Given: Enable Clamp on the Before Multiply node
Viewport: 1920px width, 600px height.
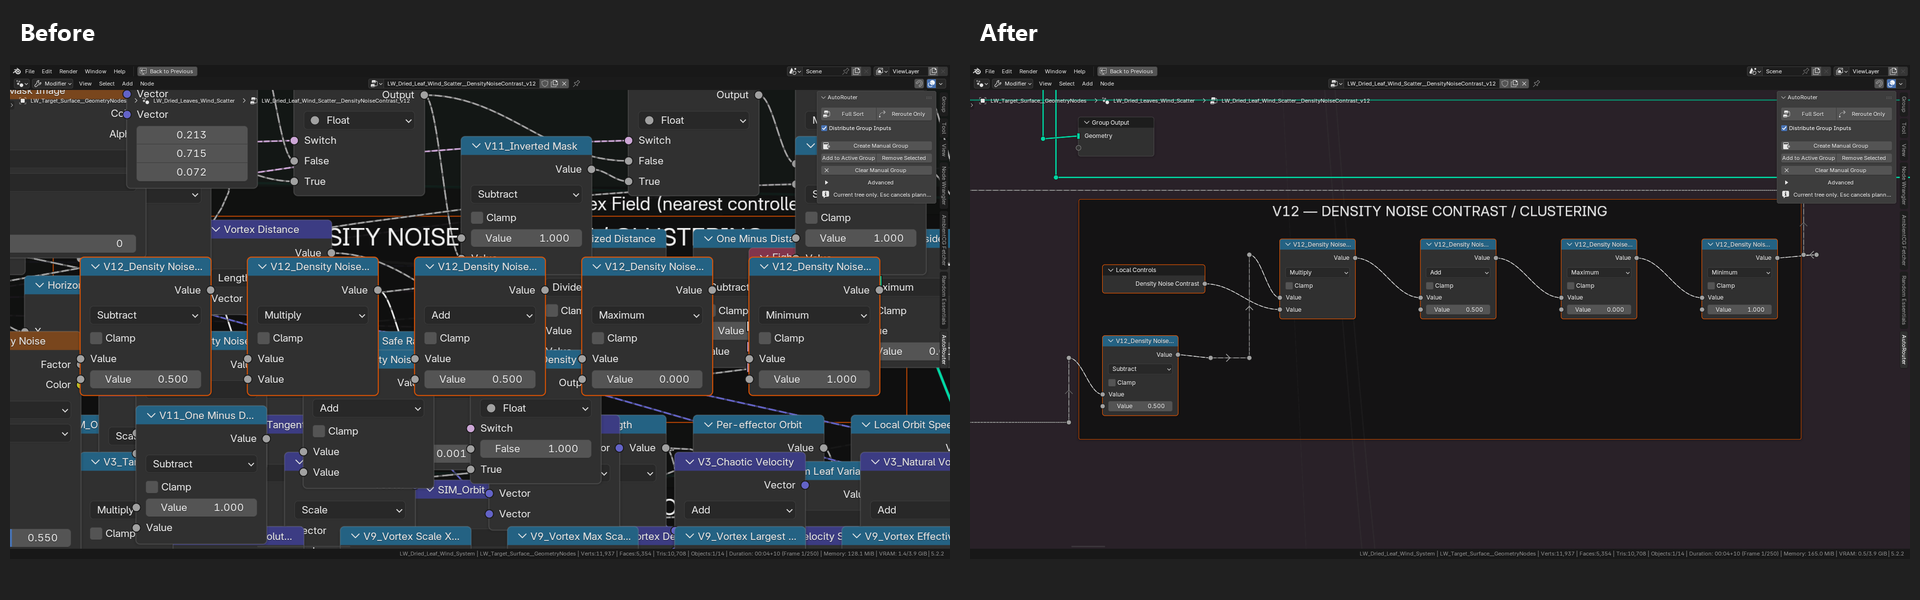Looking at the screenshot, I should [264, 338].
